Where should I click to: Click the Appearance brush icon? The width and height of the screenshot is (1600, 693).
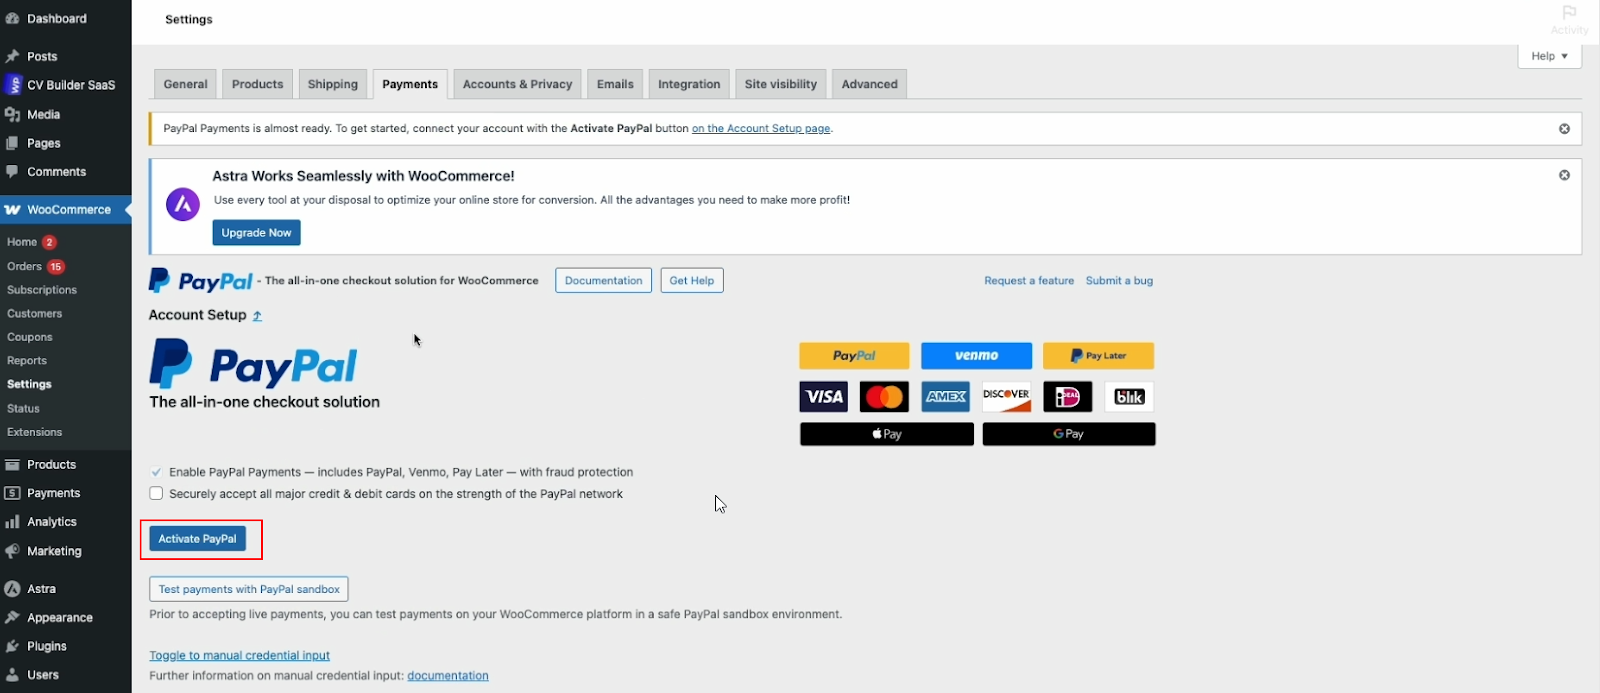(12, 617)
